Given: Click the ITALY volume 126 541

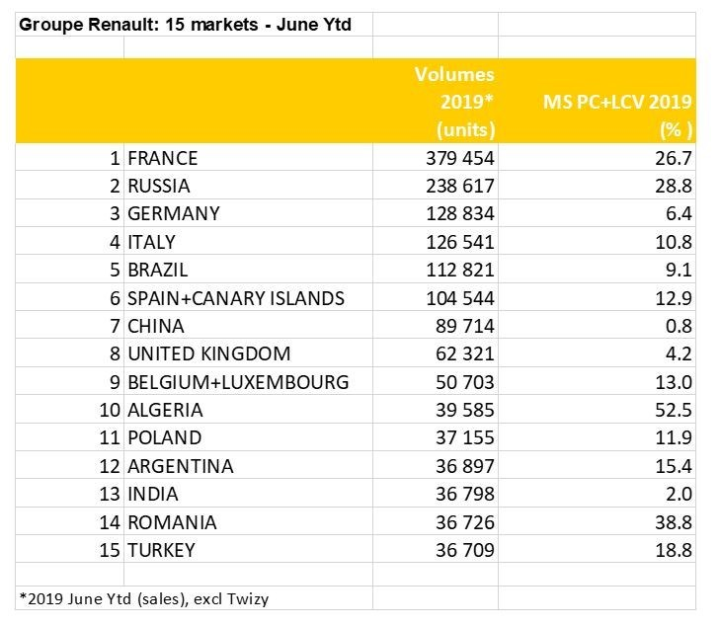Looking at the screenshot, I should (460, 242).
